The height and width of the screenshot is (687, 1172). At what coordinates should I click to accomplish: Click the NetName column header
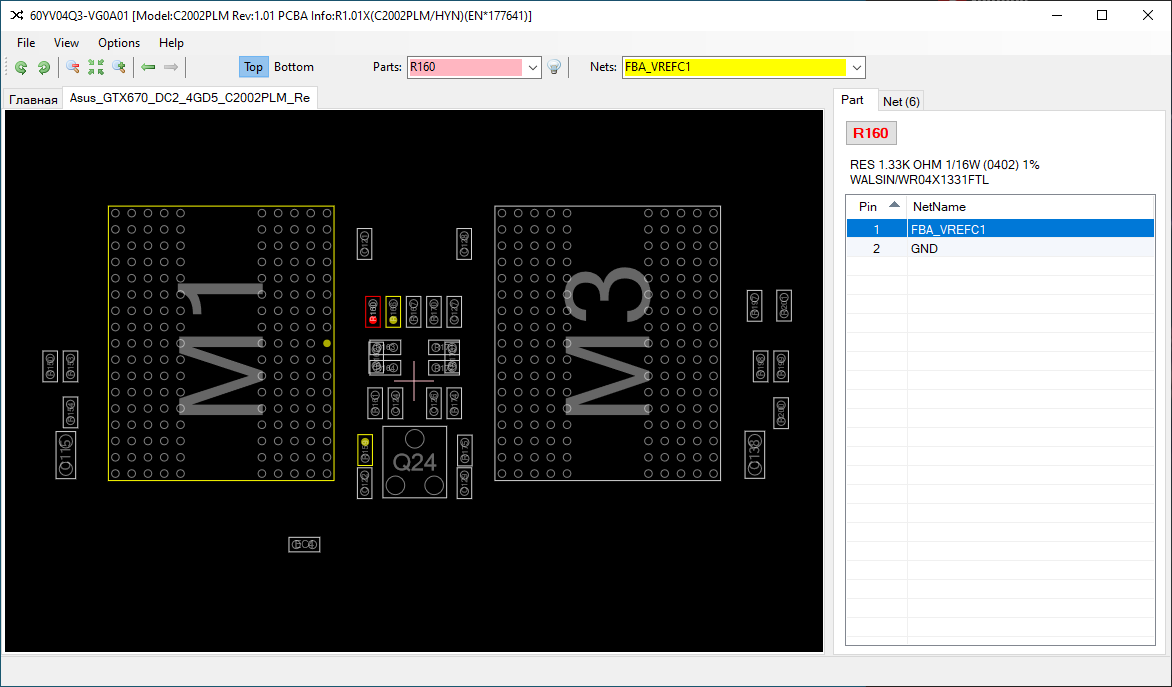click(1030, 206)
